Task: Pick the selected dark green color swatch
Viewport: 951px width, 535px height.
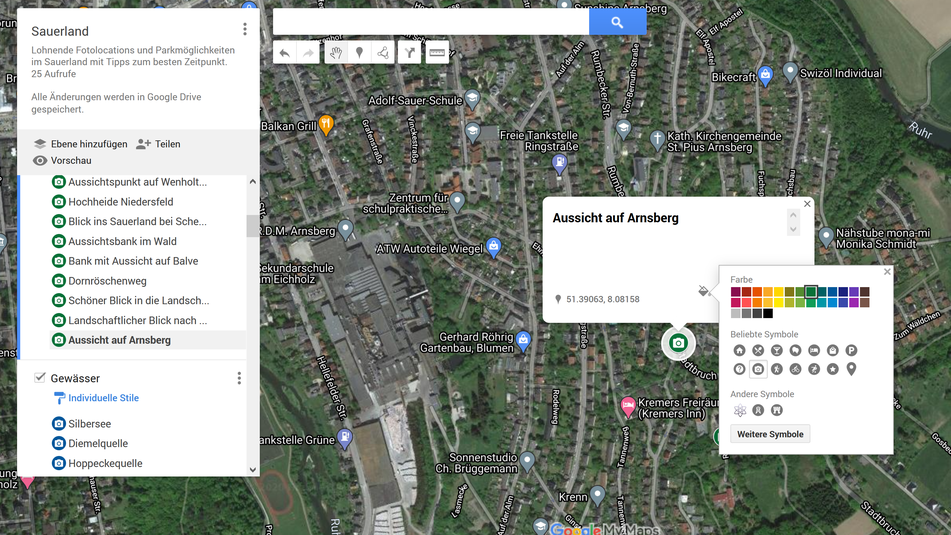Action: tap(811, 292)
